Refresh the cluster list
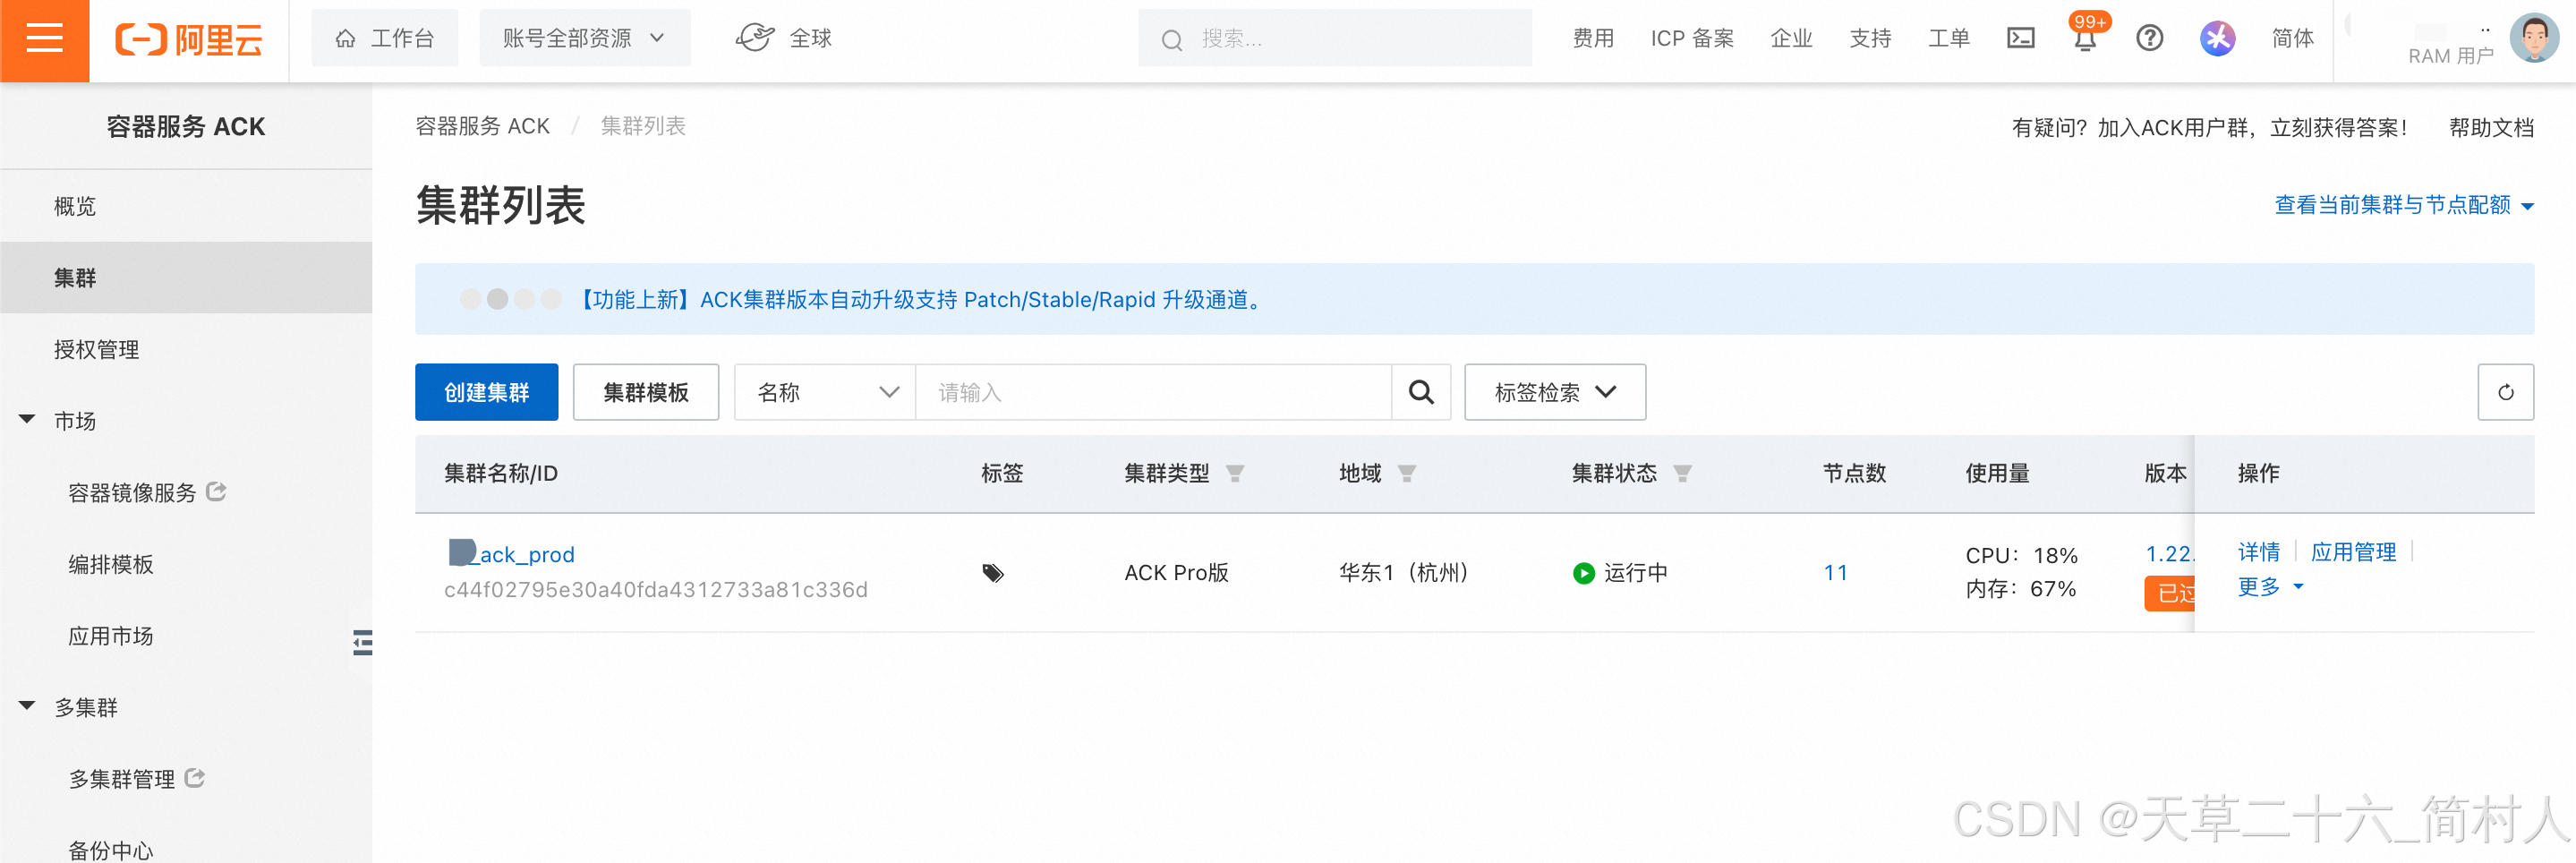Image resolution: width=2576 pixels, height=863 pixels. tap(2505, 392)
